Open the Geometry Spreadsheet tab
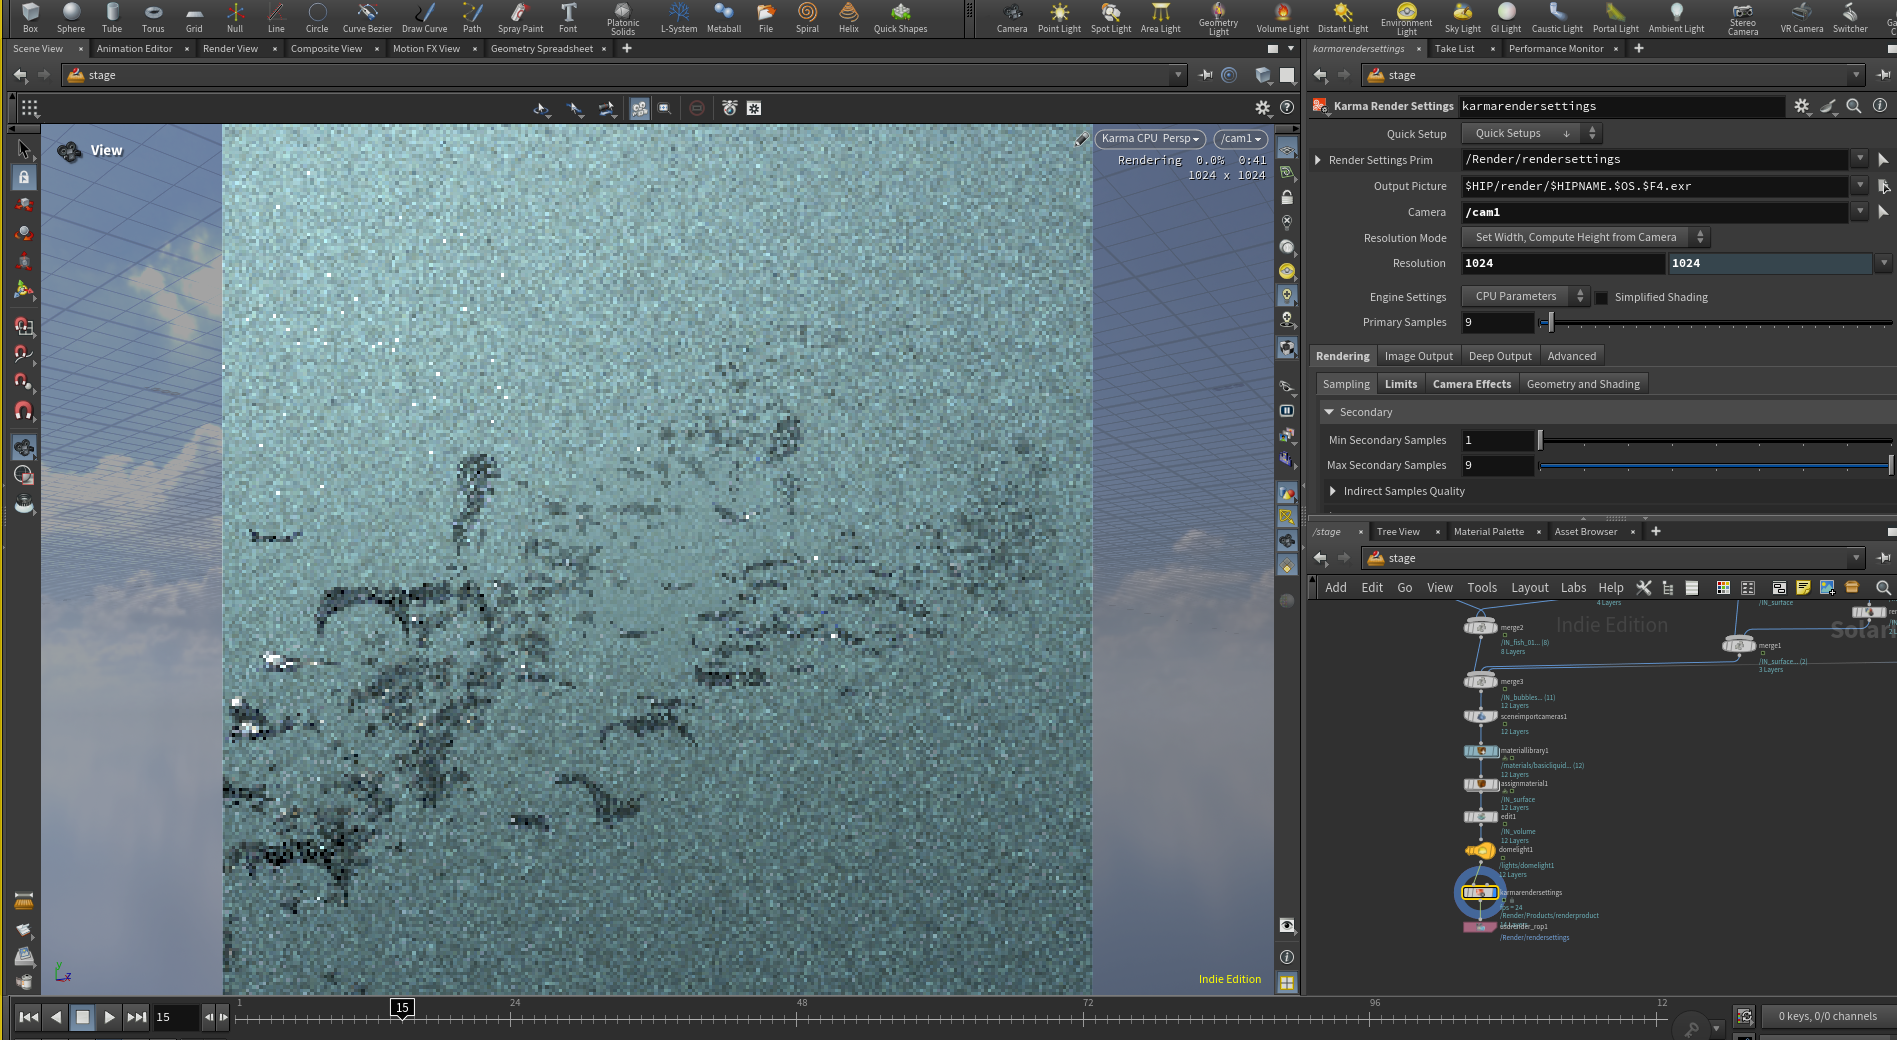This screenshot has height=1040, width=1897. click(542, 48)
